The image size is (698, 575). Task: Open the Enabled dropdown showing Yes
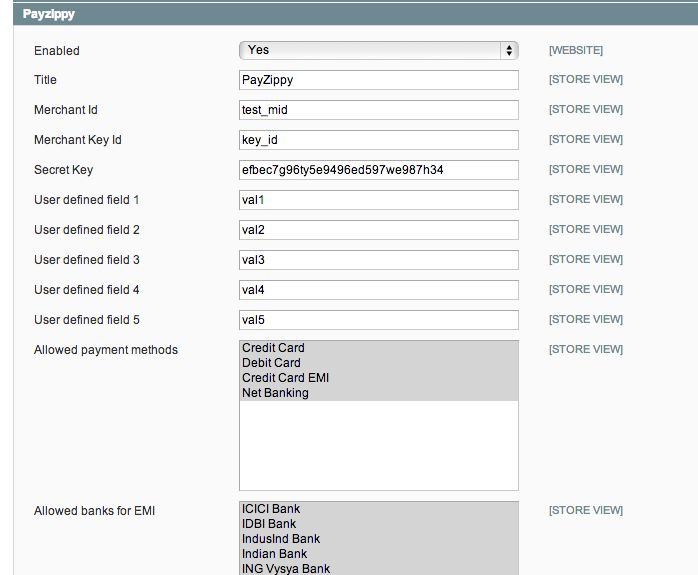(x=378, y=50)
